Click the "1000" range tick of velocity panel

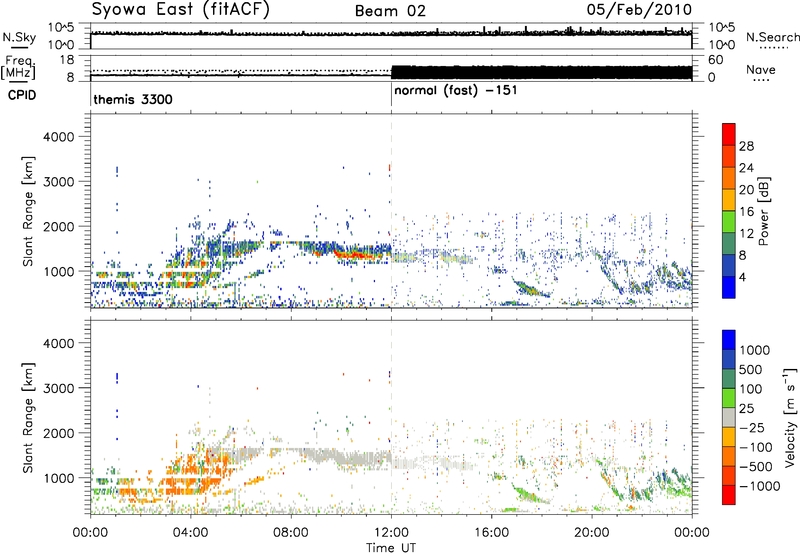(x=59, y=477)
